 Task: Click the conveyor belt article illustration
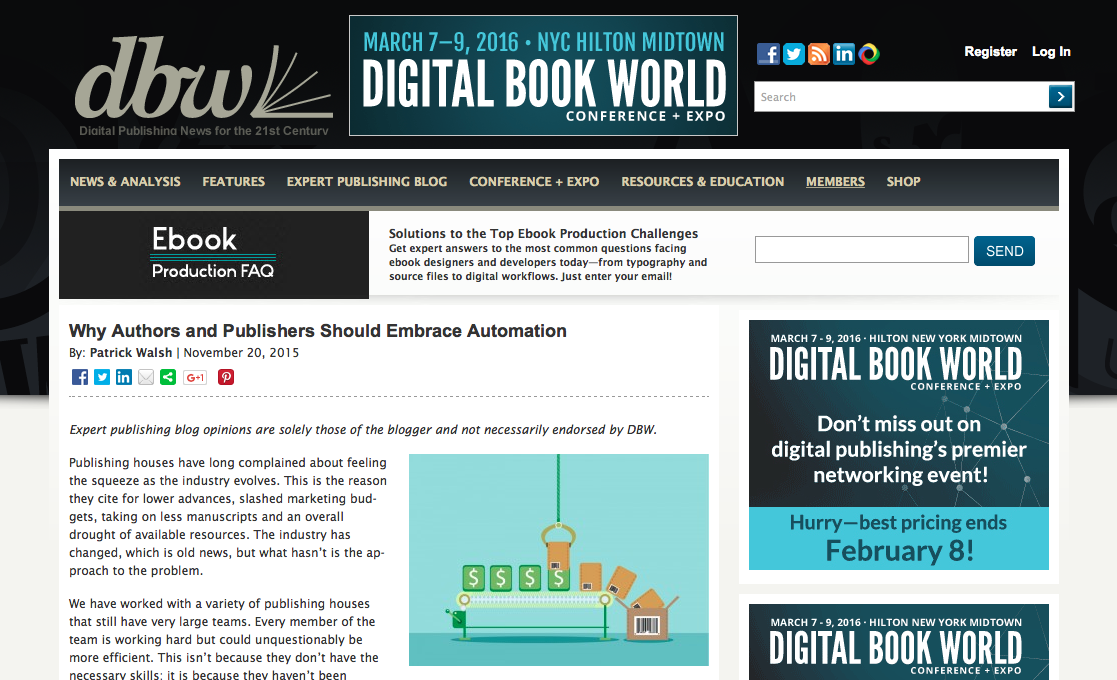point(558,560)
